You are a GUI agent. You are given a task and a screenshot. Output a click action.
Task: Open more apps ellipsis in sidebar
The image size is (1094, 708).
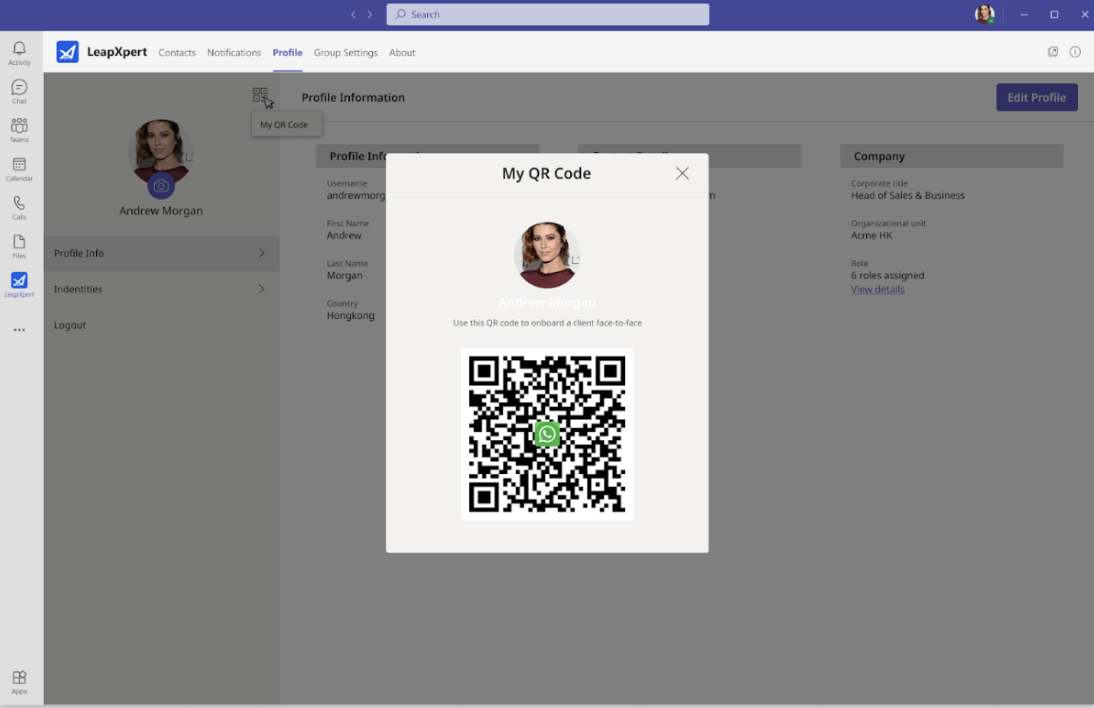pos(19,330)
